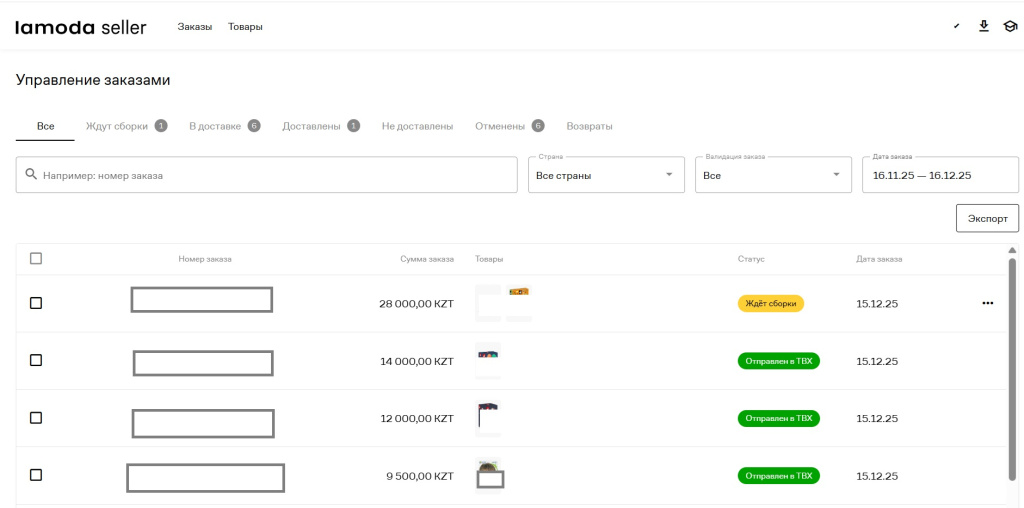This screenshot has height=508, width=1024.
Task: Go to the "Отменены" tab
Action: click(500, 126)
